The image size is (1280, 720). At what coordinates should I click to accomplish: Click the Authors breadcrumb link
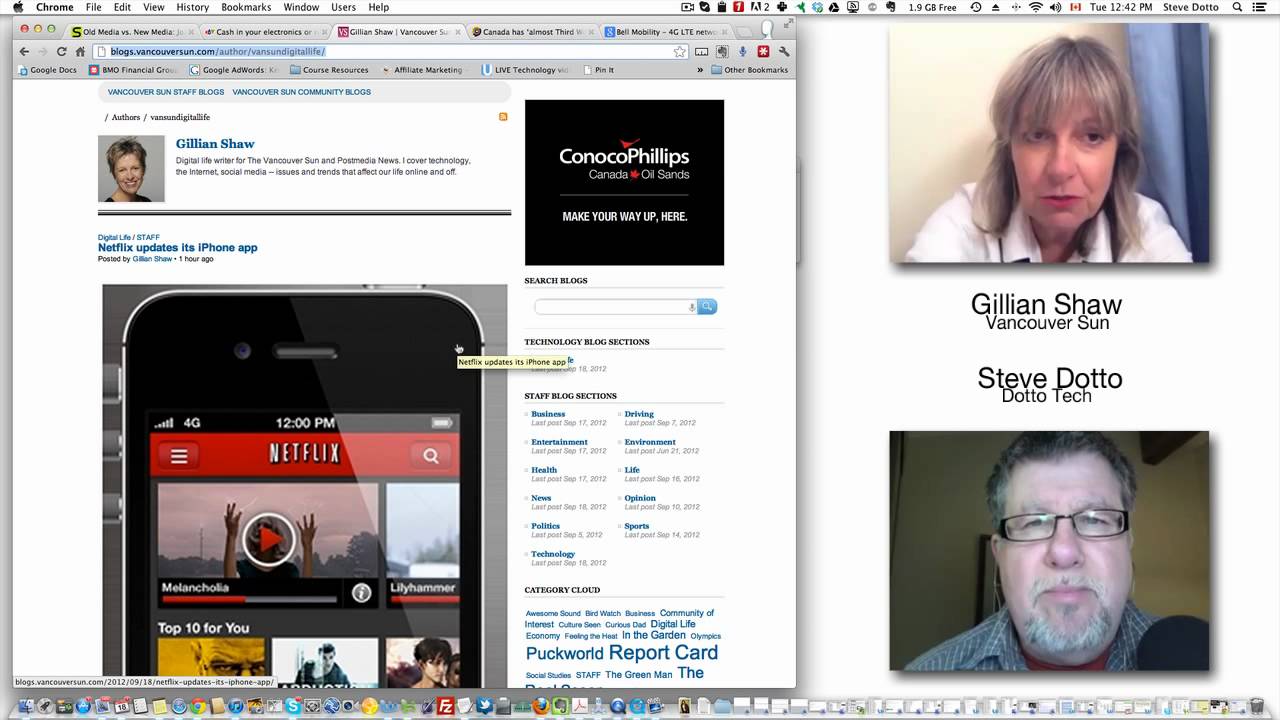126,117
